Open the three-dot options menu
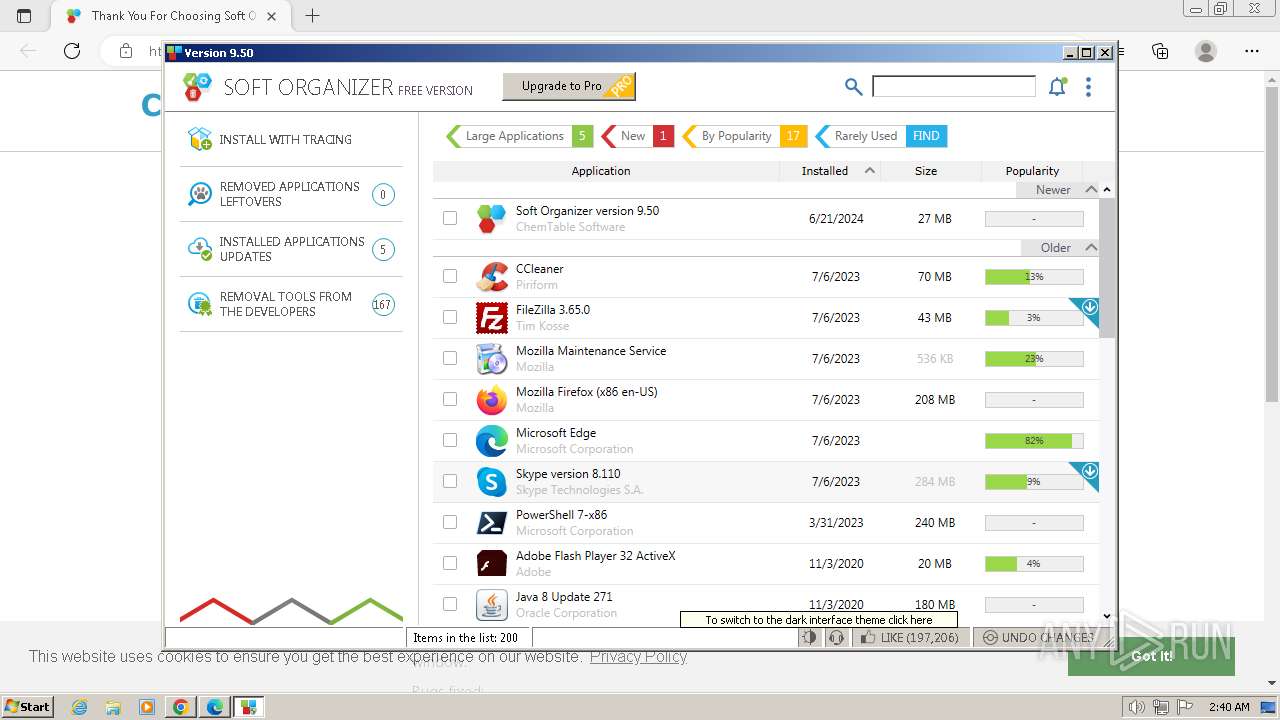This screenshot has width=1280, height=720. coord(1088,87)
